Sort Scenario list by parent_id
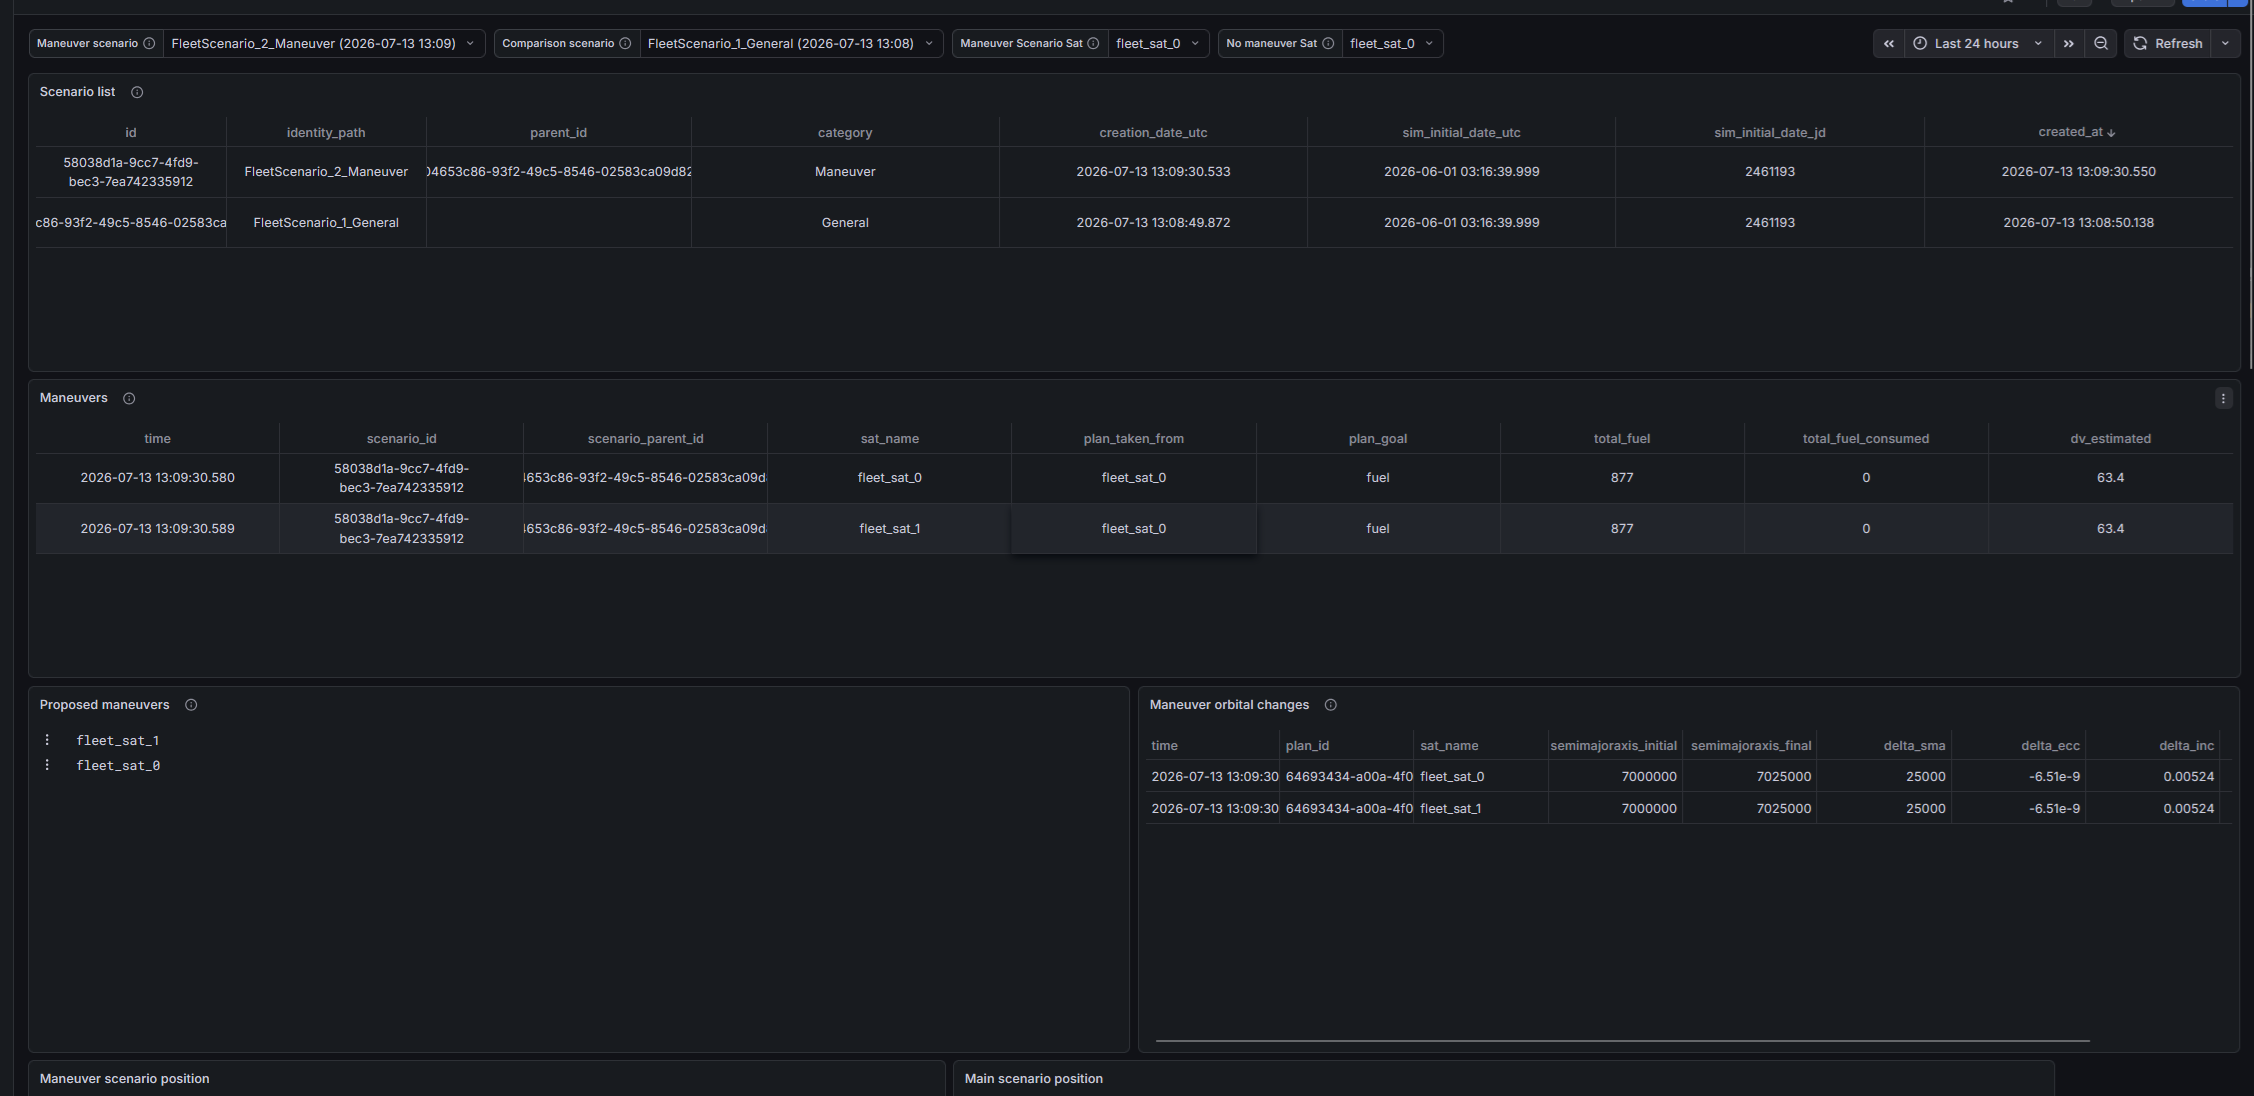 tap(558, 132)
